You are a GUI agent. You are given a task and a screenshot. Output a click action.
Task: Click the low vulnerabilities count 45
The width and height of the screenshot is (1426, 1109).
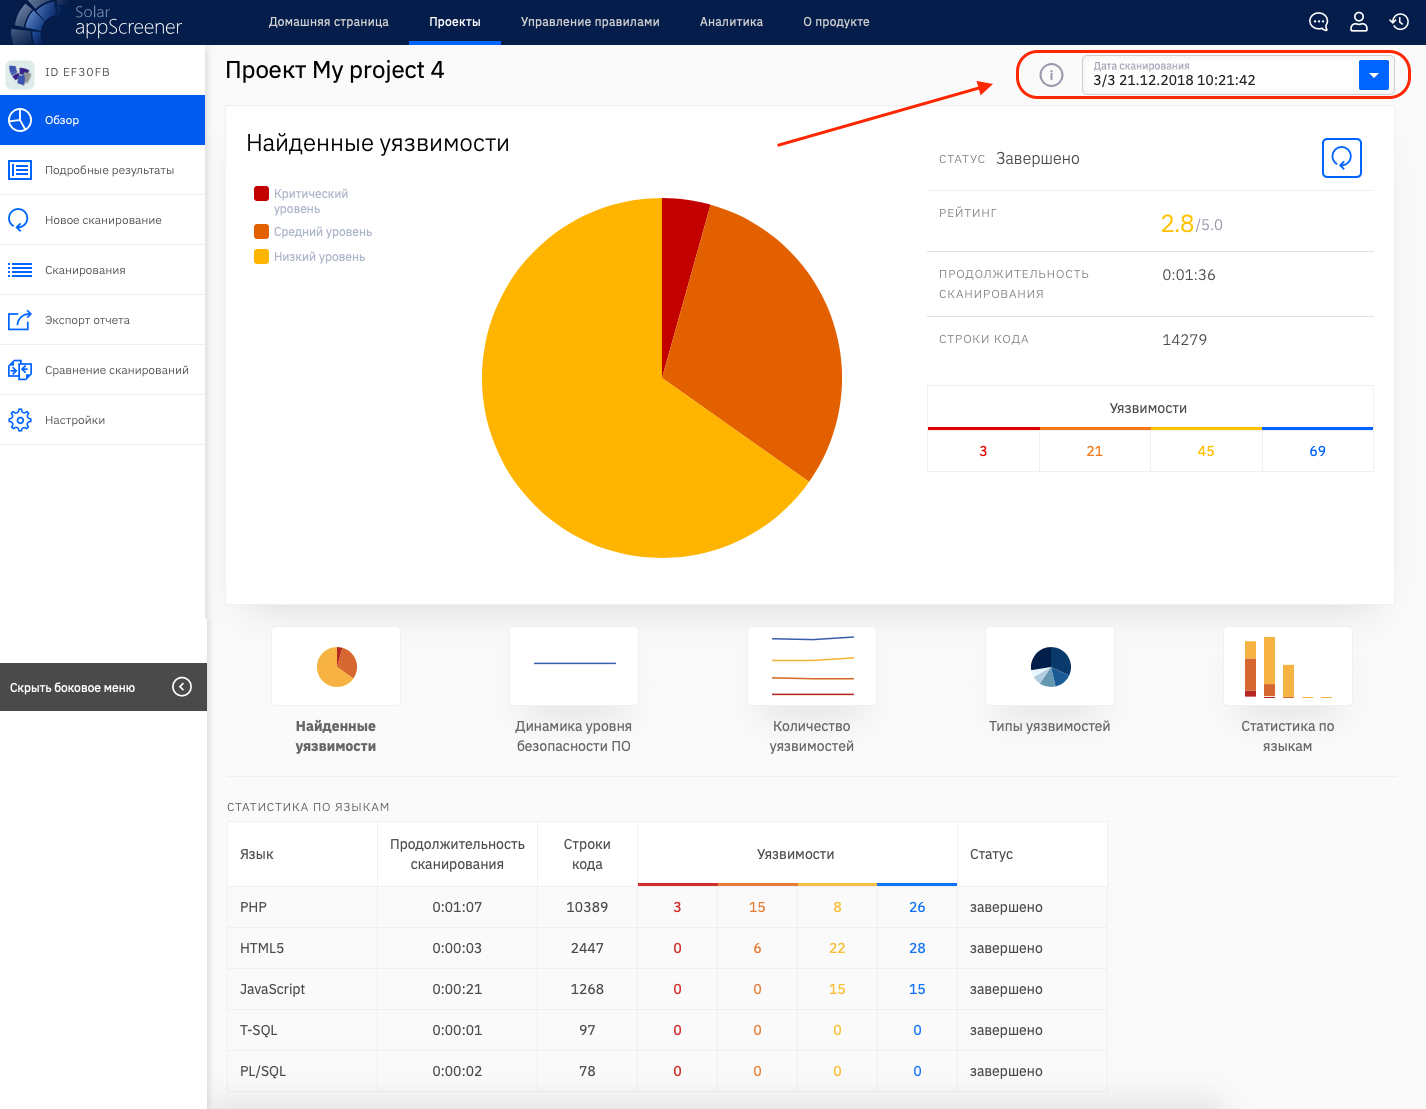(1206, 451)
